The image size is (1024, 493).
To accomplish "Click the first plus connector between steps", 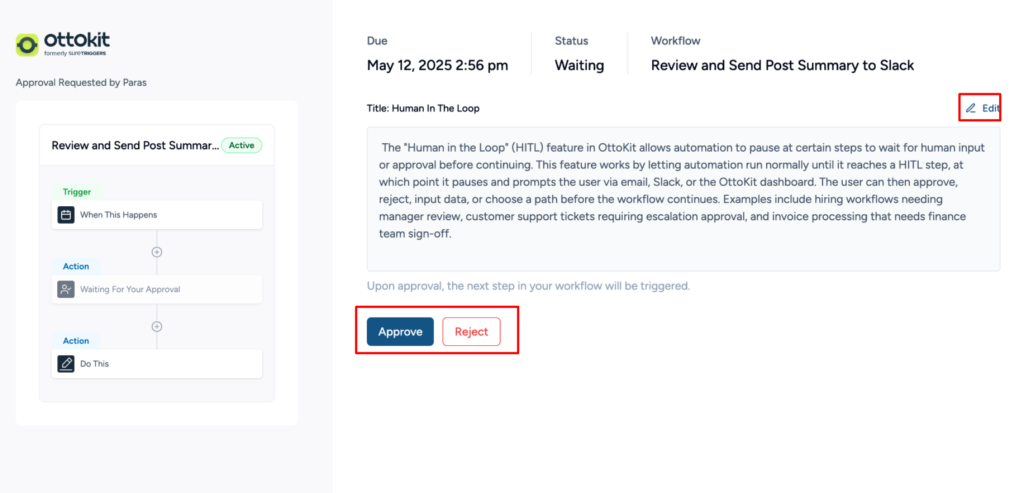I will click(x=157, y=252).
